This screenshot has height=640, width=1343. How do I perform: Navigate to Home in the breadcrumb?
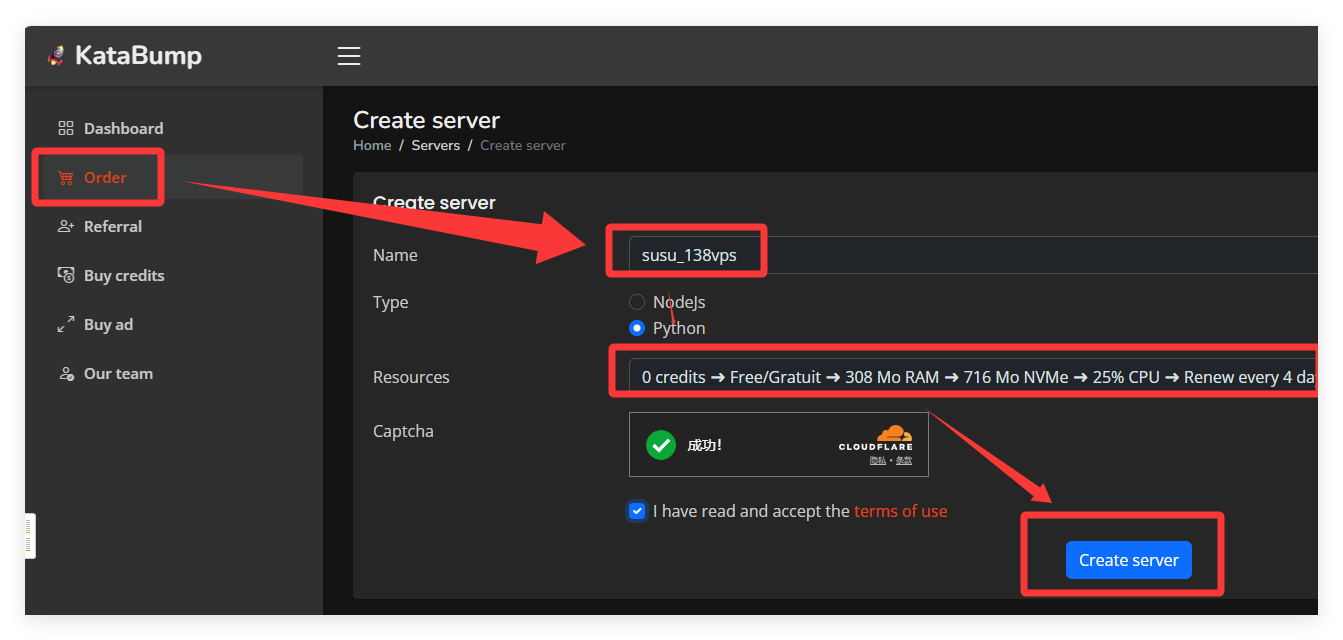(x=372, y=145)
